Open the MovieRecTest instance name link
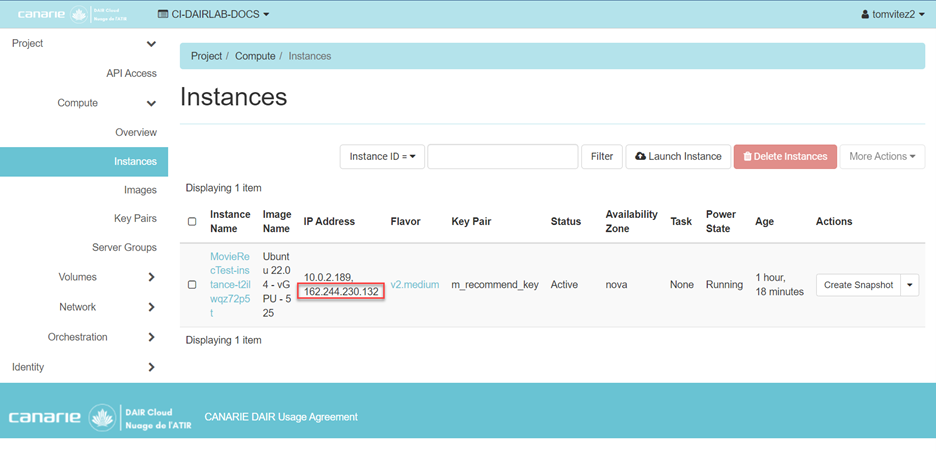The width and height of the screenshot is (936, 452). pos(230,285)
